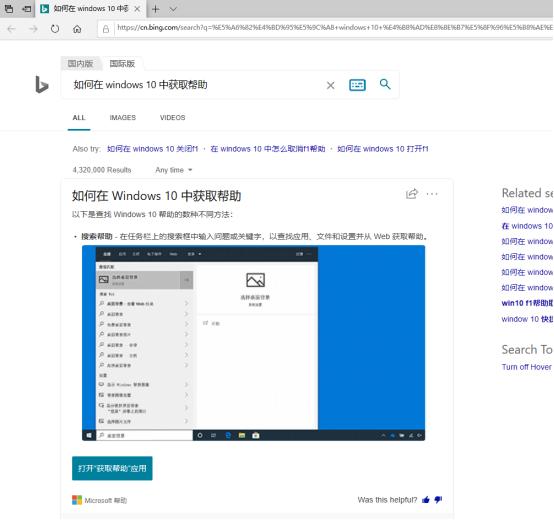Open suggestion 如何在 windows 10 关闭f1
The height and width of the screenshot is (520, 554).
tap(153, 149)
